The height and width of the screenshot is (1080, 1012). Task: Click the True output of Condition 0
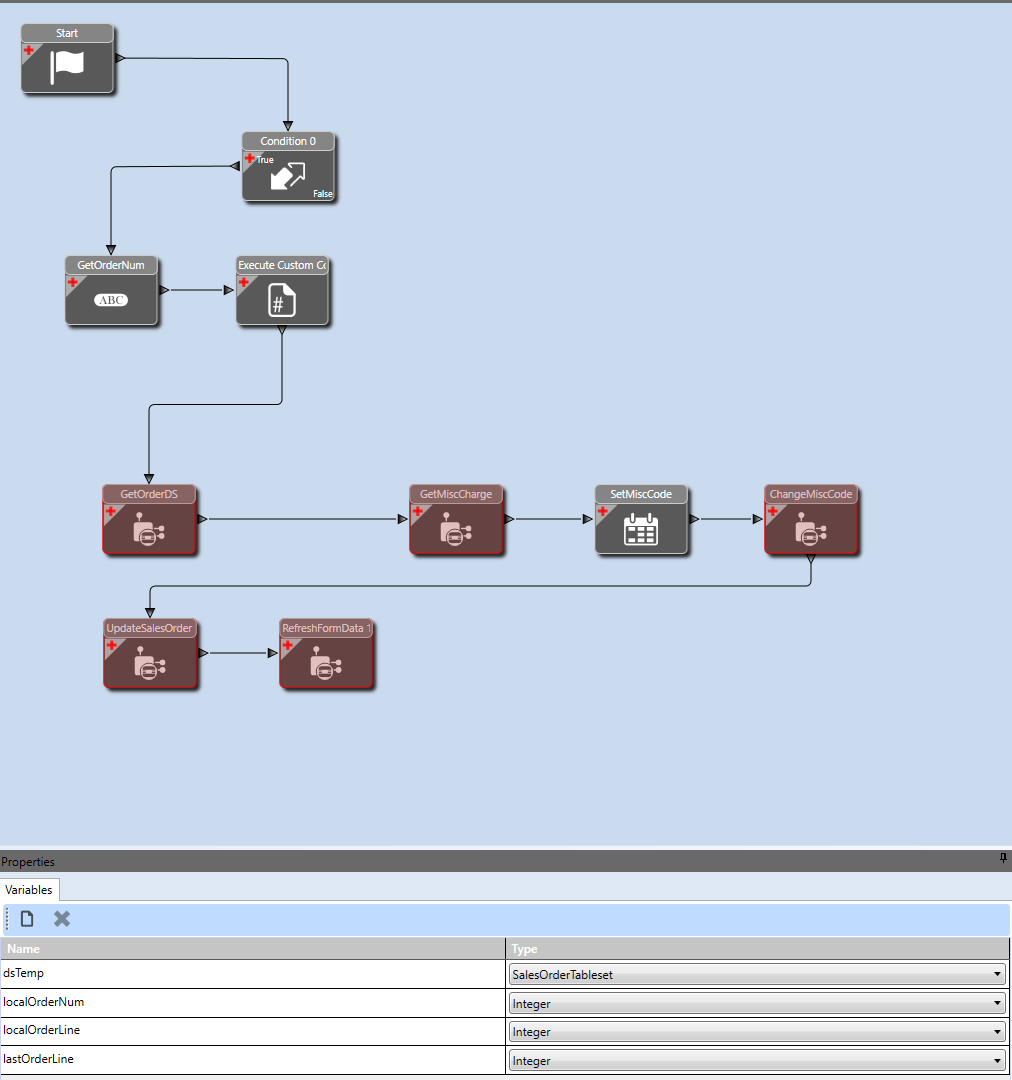click(x=265, y=160)
